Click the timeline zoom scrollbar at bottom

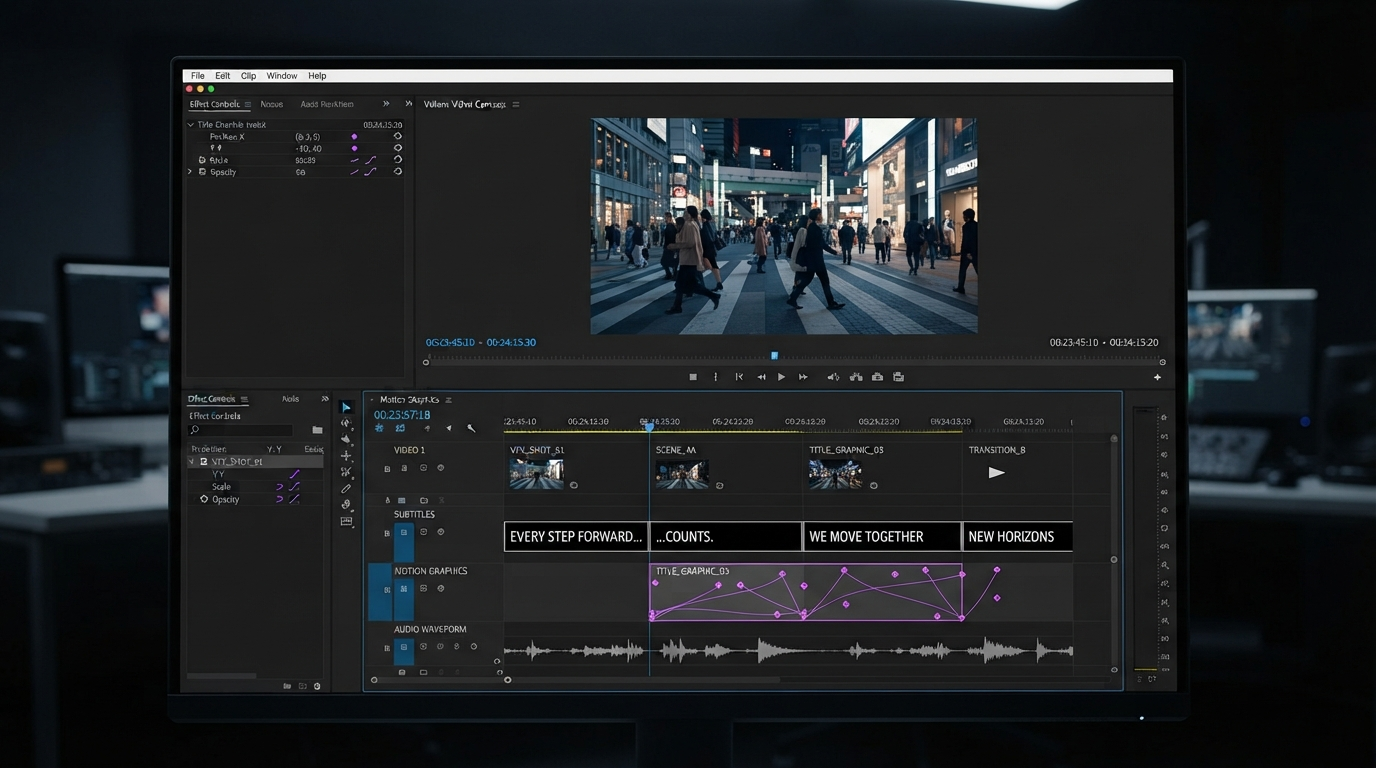(x=643, y=680)
